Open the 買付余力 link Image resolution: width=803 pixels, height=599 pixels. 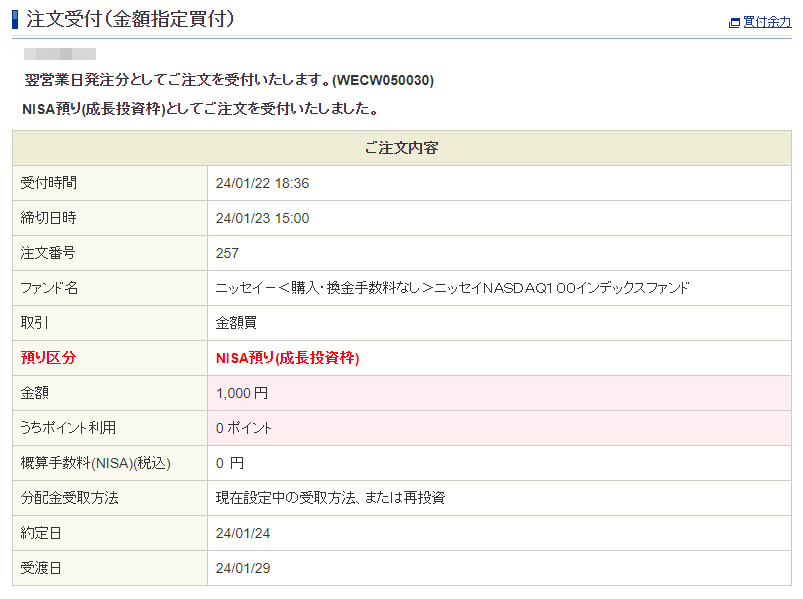pos(767,22)
